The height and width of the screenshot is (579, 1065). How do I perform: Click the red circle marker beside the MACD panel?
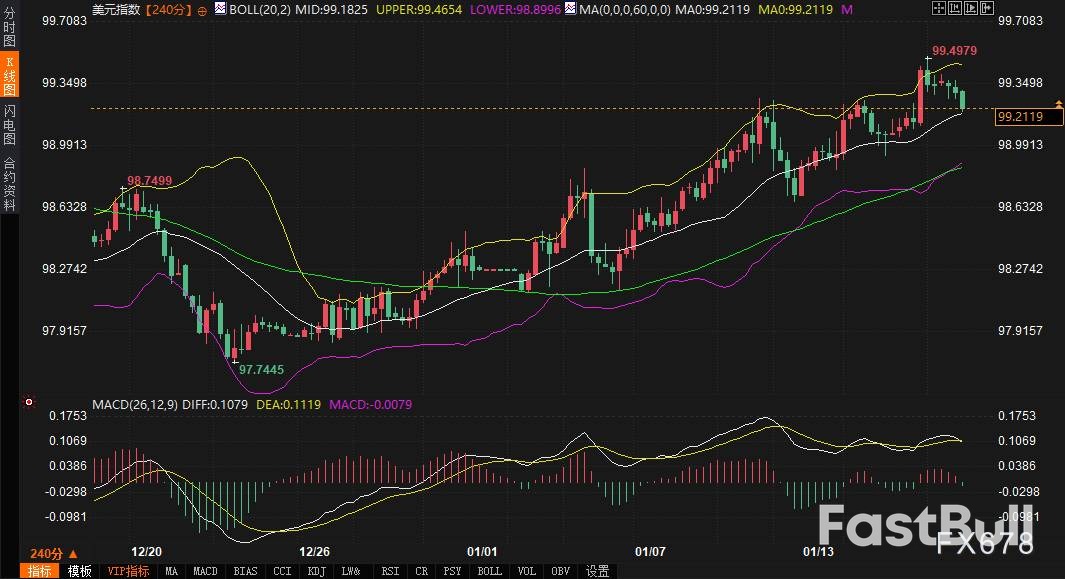(x=29, y=404)
